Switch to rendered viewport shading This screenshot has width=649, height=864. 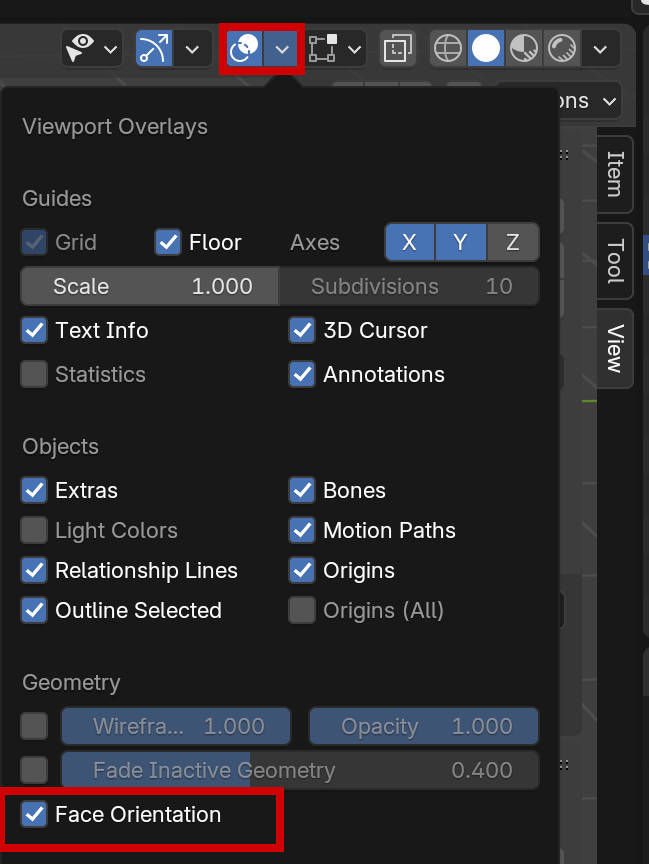click(562, 48)
